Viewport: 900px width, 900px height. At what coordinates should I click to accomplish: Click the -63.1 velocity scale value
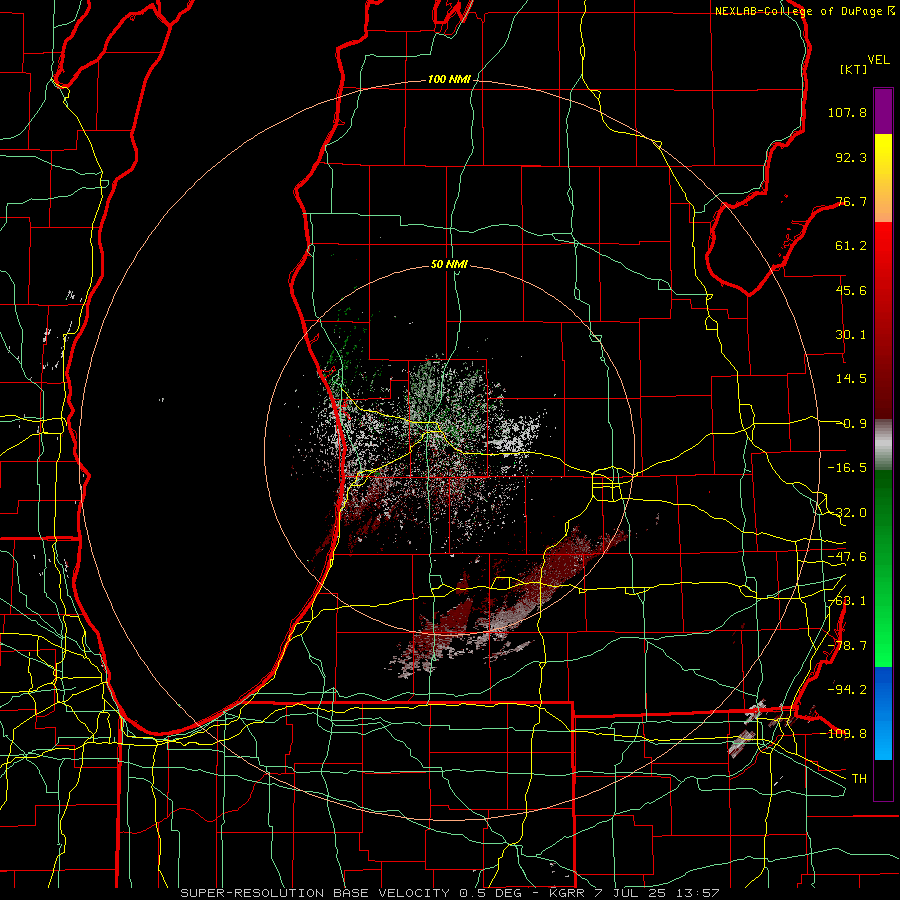[x=847, y=601]
